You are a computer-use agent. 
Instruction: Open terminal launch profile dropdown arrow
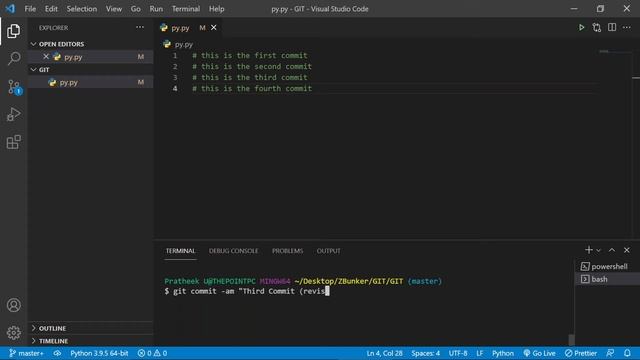(x=598, y=250)
